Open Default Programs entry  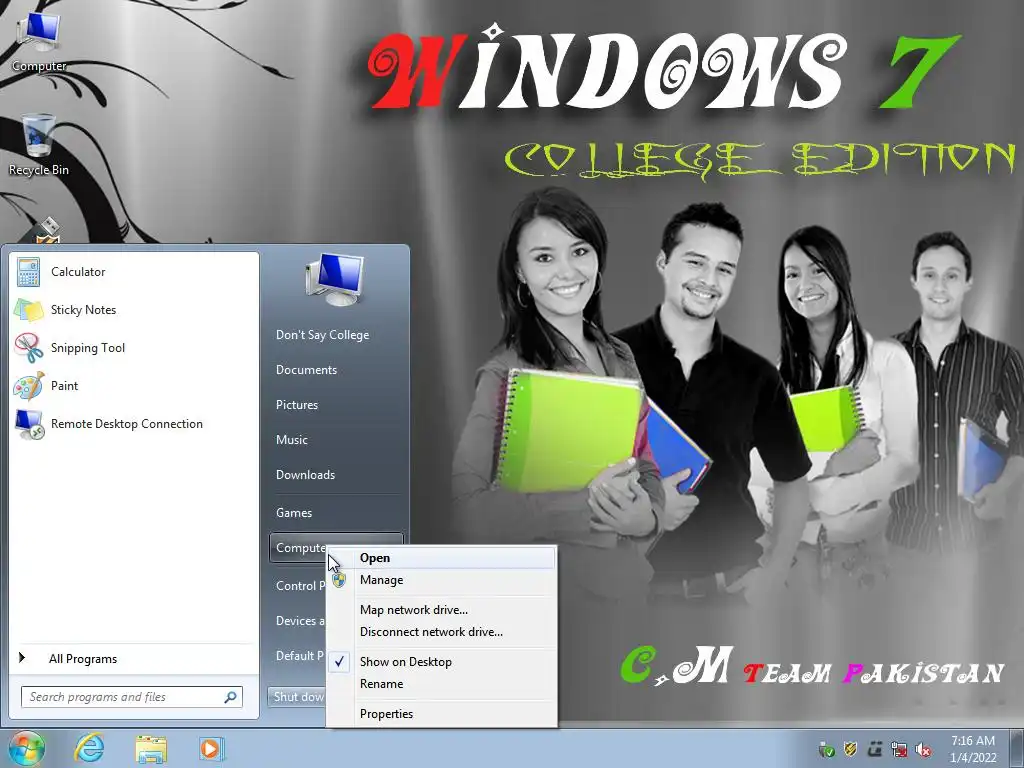coord(300,656)
